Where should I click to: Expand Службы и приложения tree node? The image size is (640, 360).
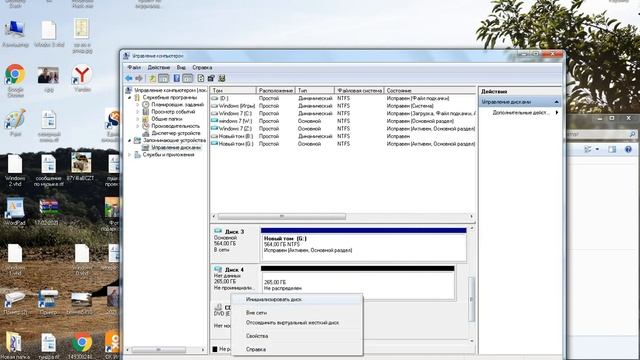(130, 155)
